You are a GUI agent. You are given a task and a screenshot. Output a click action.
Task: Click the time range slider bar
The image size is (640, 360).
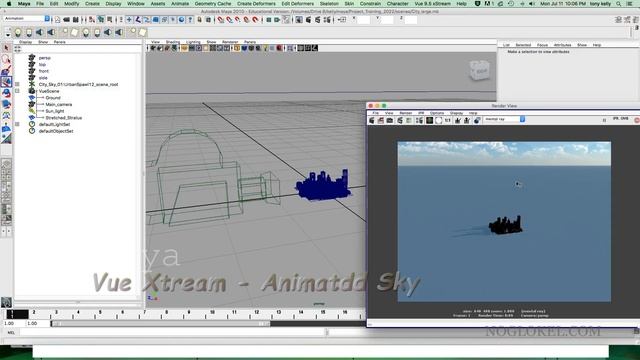point(160,324)
